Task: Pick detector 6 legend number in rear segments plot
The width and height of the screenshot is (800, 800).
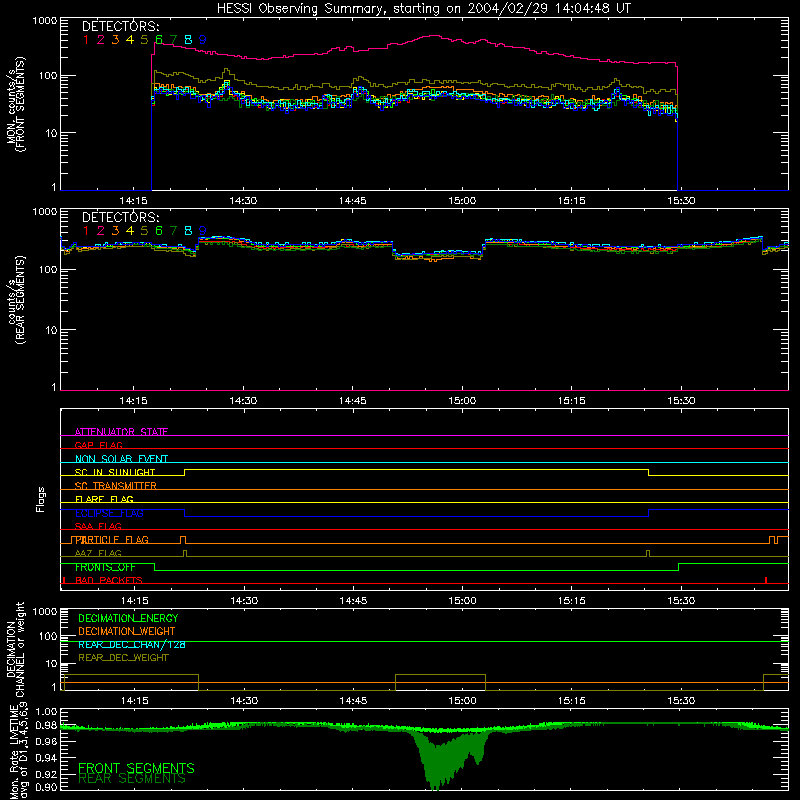Action: click(x=159, y=231)
